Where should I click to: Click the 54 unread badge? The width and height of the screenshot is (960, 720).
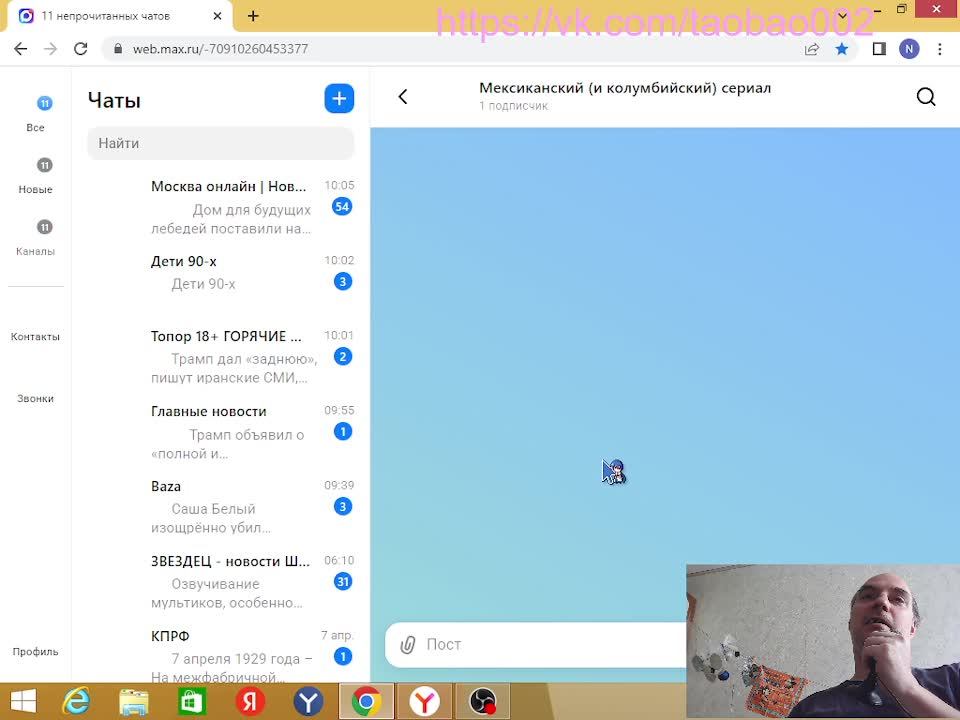click(342, 206)
